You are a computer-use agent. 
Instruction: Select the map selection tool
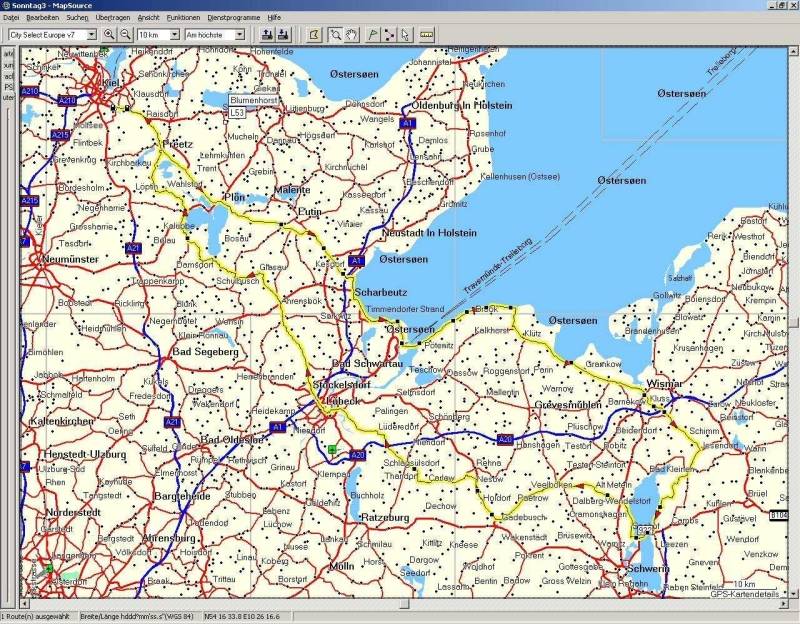pos(313,34)
